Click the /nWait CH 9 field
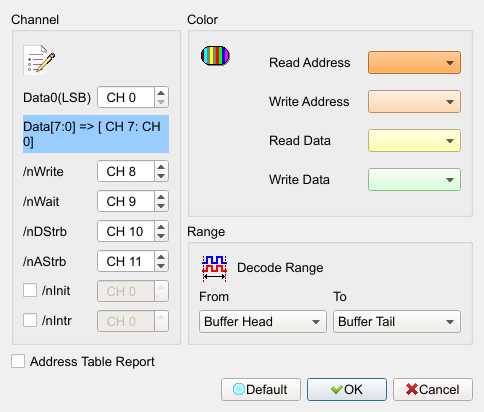 126,201
